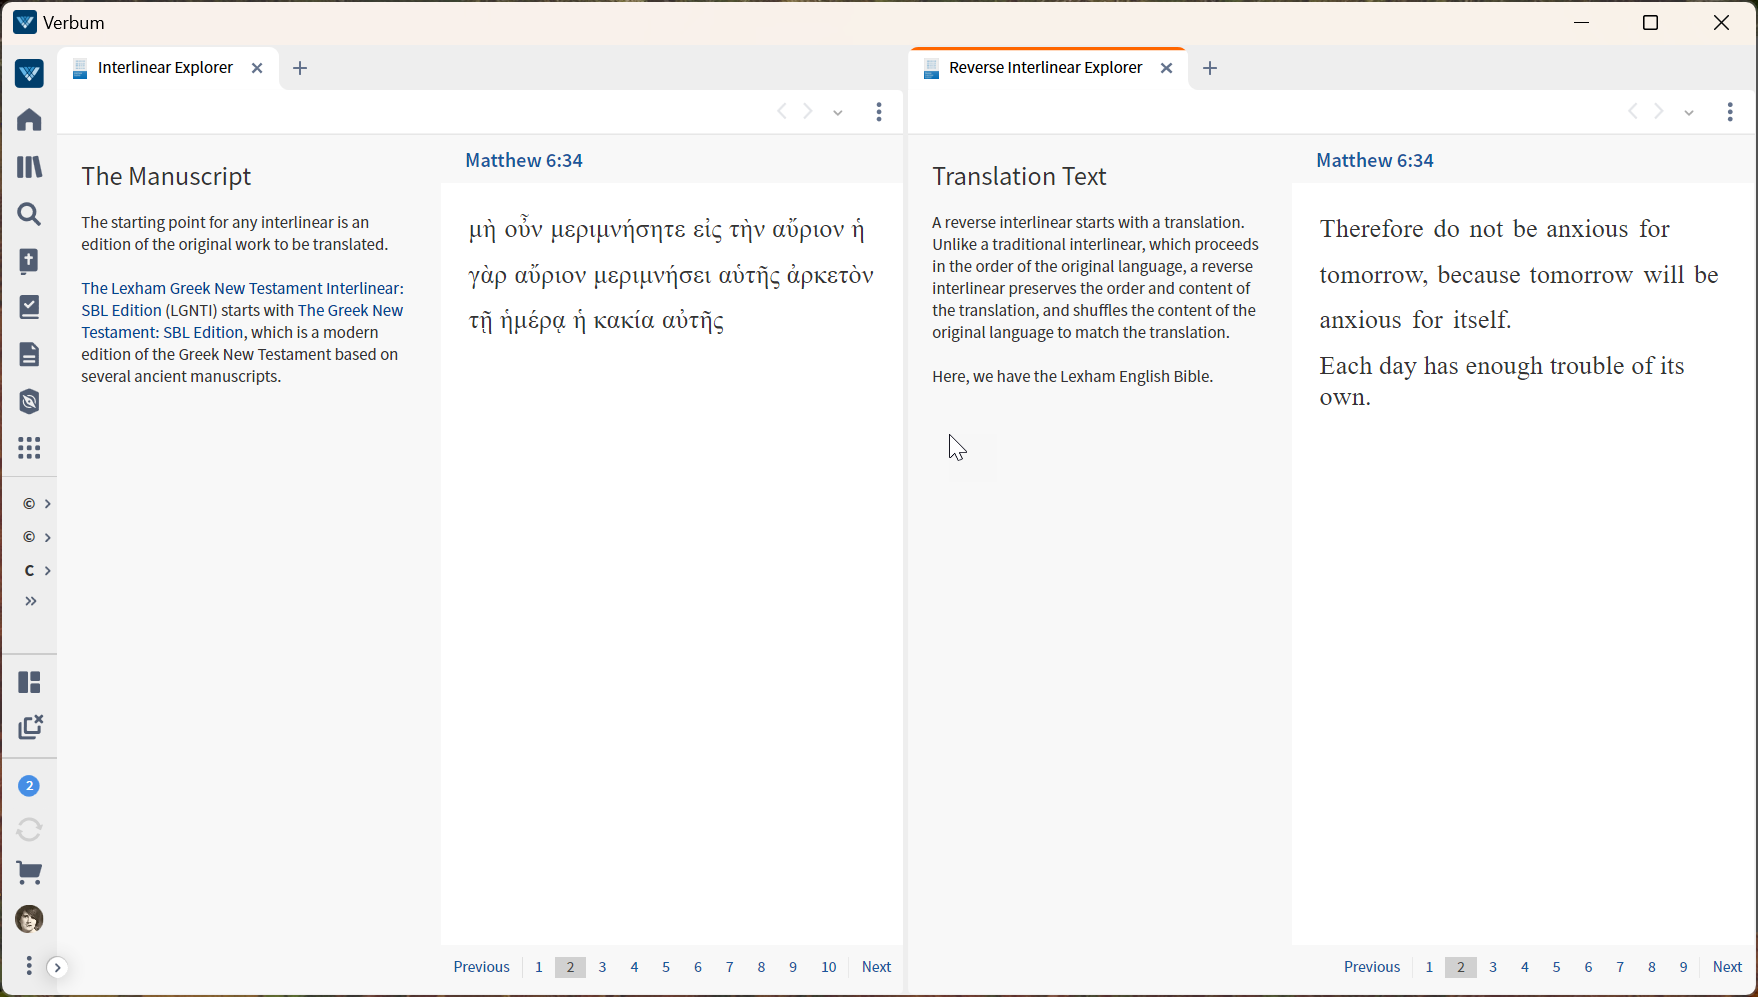Open Matthew 6:34 link in right panel
This screenshot has height=997, width=1758.
(1375, 160)
